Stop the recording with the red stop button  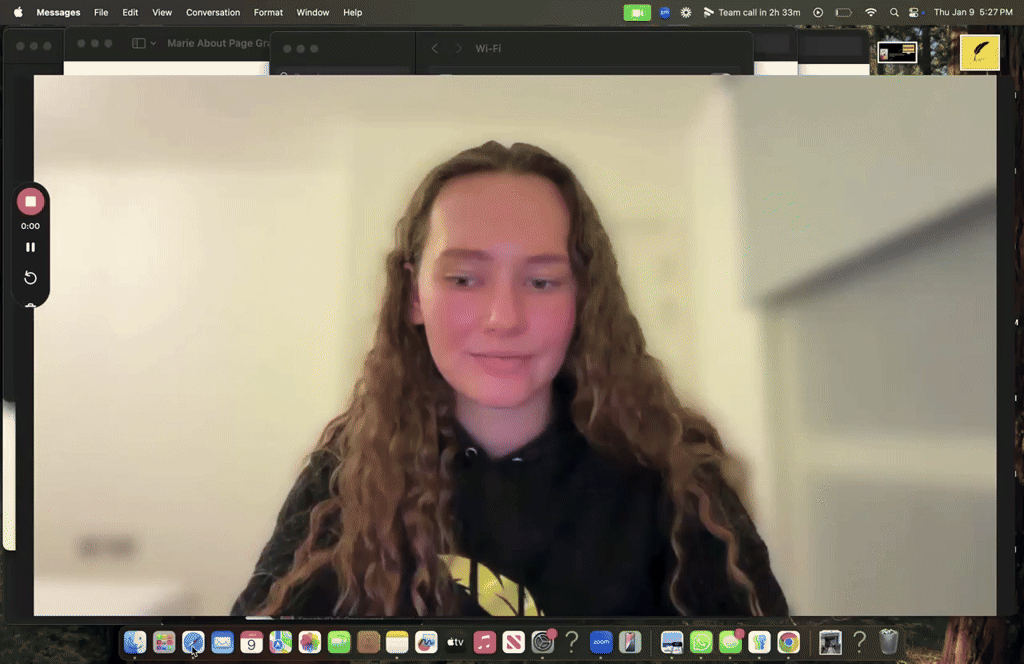pyautogui.click(x=30, y=201)
